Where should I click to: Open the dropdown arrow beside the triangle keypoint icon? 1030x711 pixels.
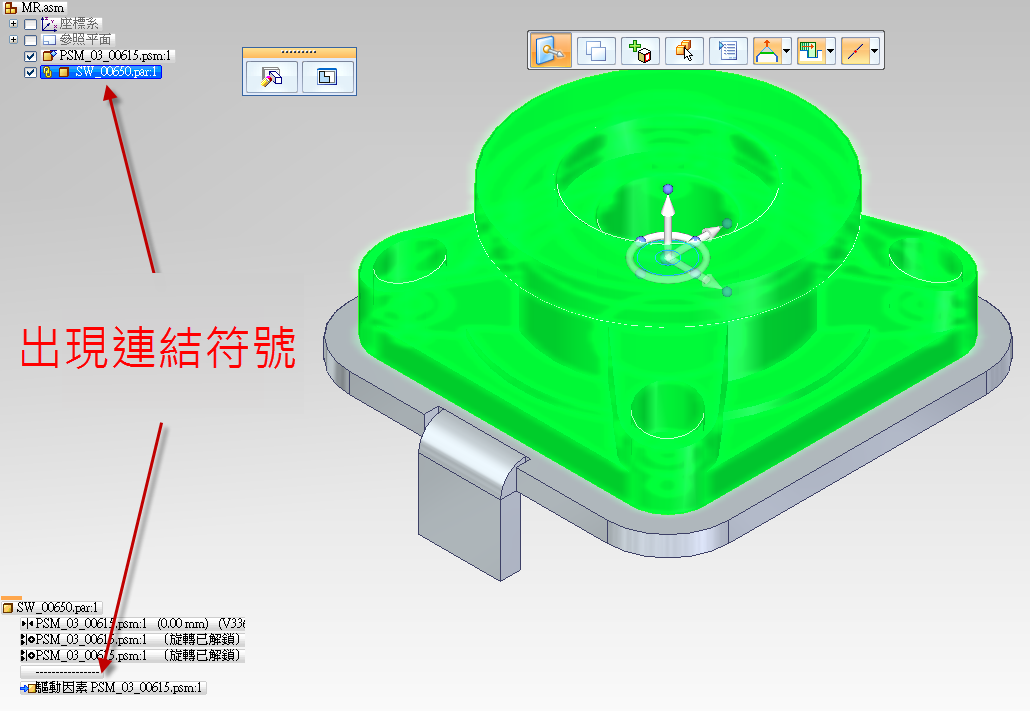coord(787,51)
